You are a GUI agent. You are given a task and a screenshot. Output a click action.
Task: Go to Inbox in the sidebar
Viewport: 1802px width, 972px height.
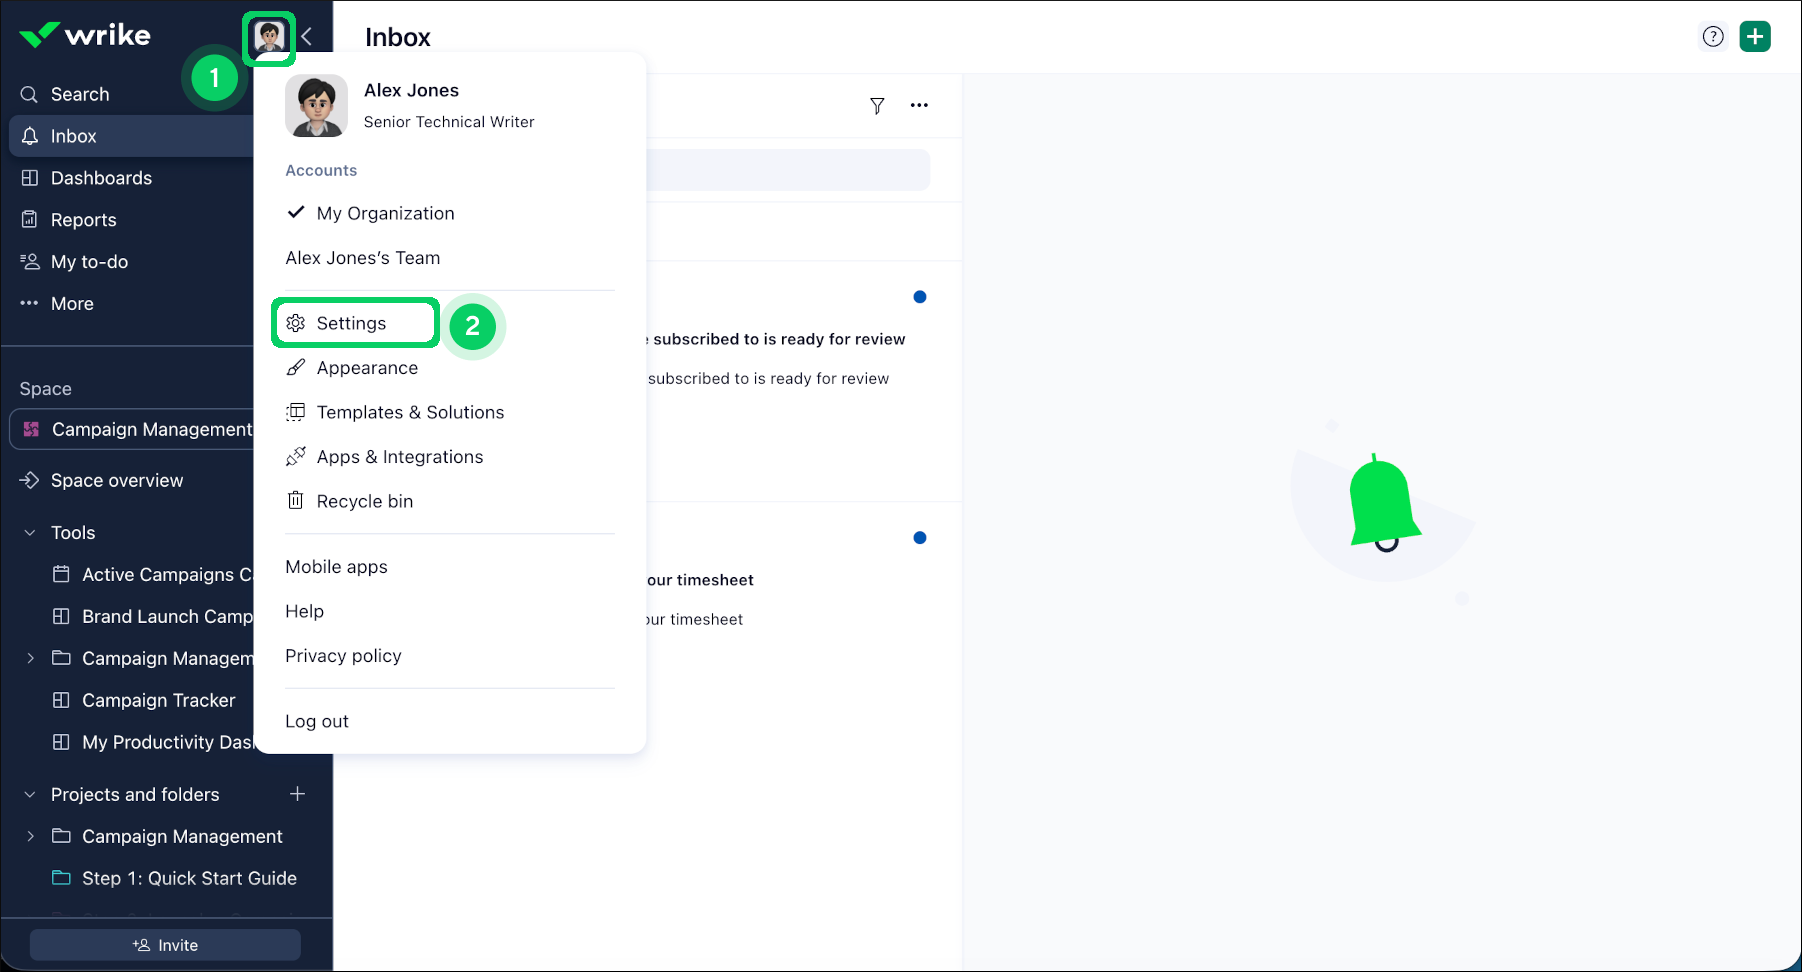[131, 136]
